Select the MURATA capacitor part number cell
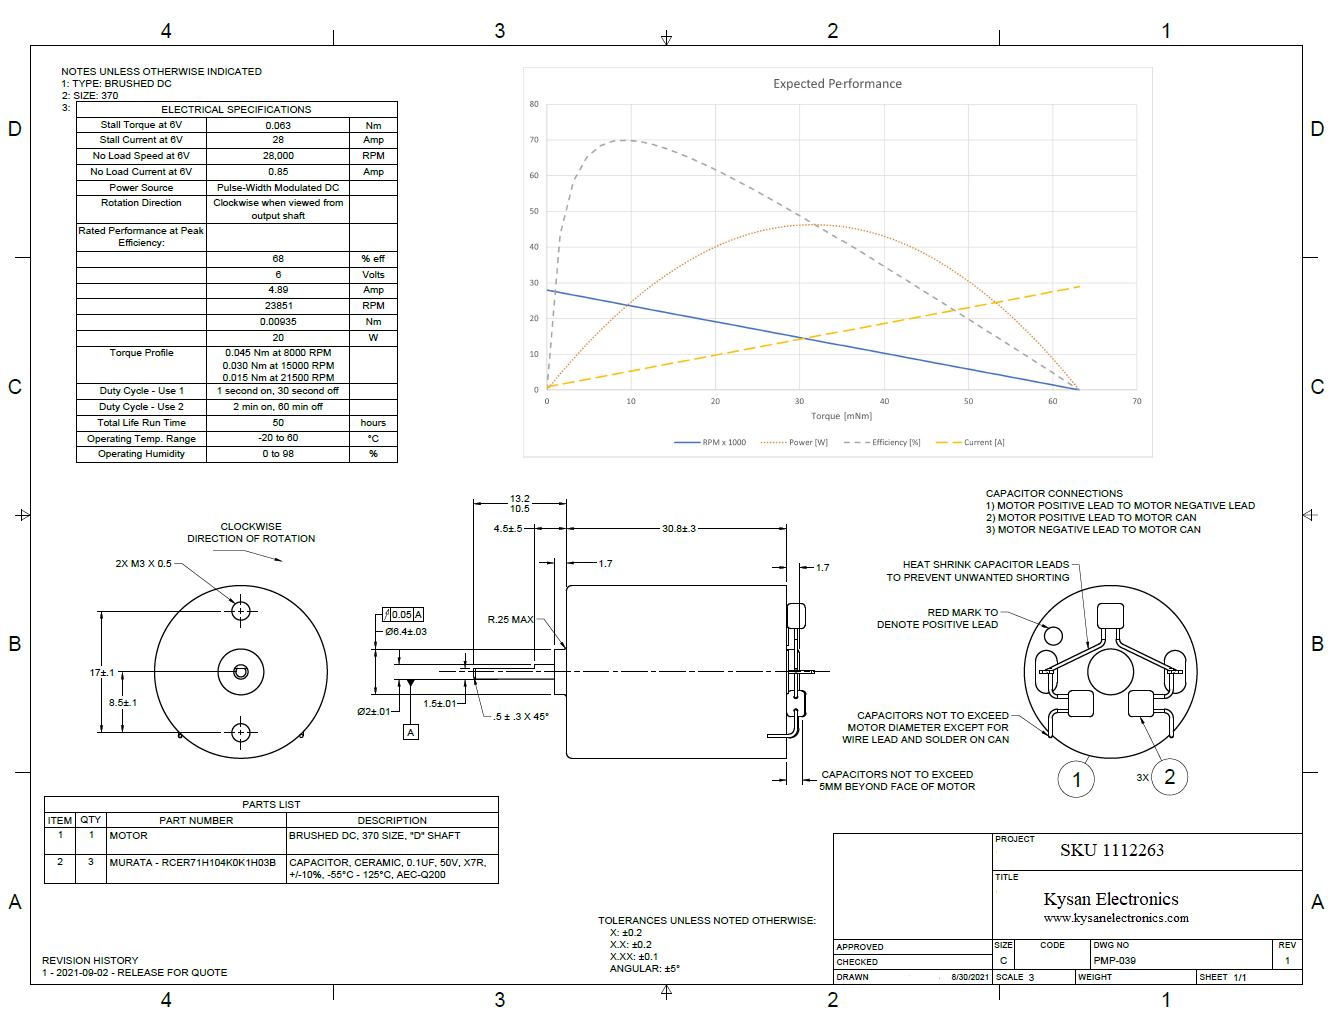Image resolution: width=1332 pixels, height=1030 pixels. (x=192, y=862)
